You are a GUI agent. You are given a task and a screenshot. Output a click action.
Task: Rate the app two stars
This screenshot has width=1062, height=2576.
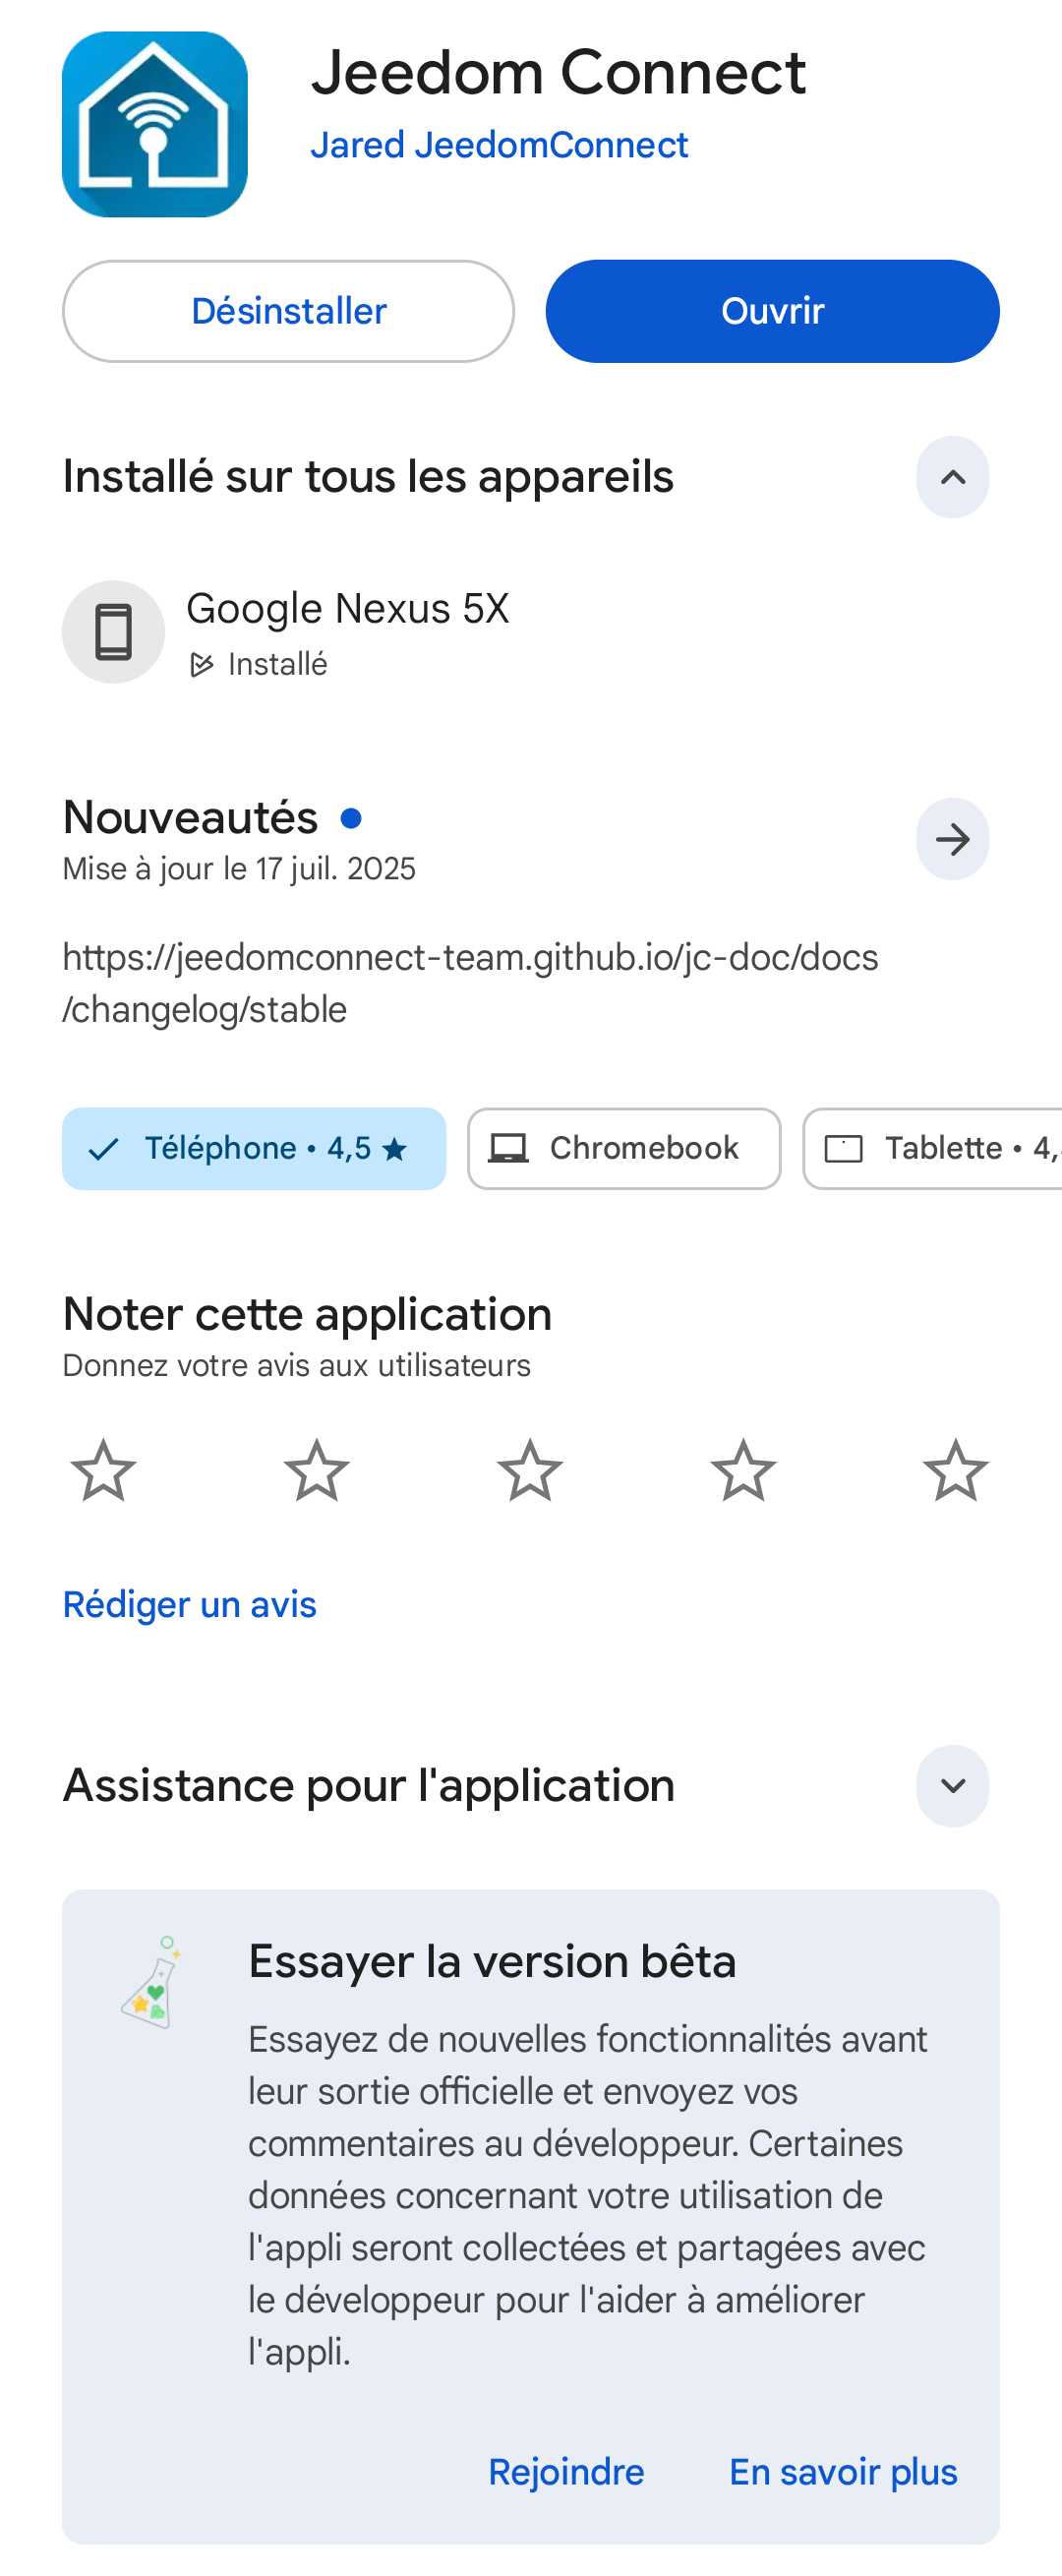pos(317,1471)
